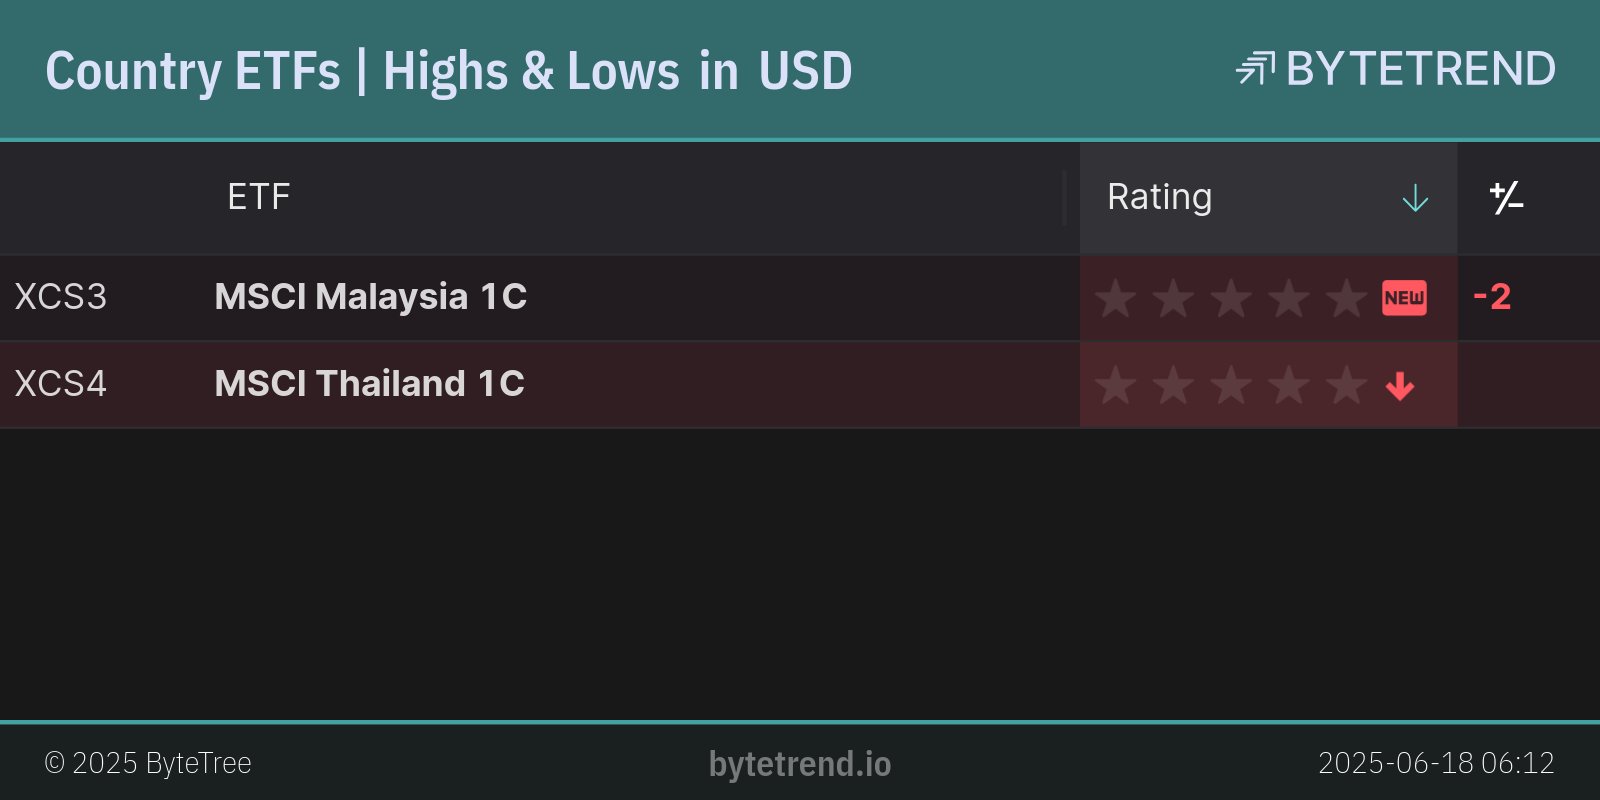Click the 2025-06-18 06:12 timestamp
The height and width of the screenshot is (800, 1600).
point(1436,763)
